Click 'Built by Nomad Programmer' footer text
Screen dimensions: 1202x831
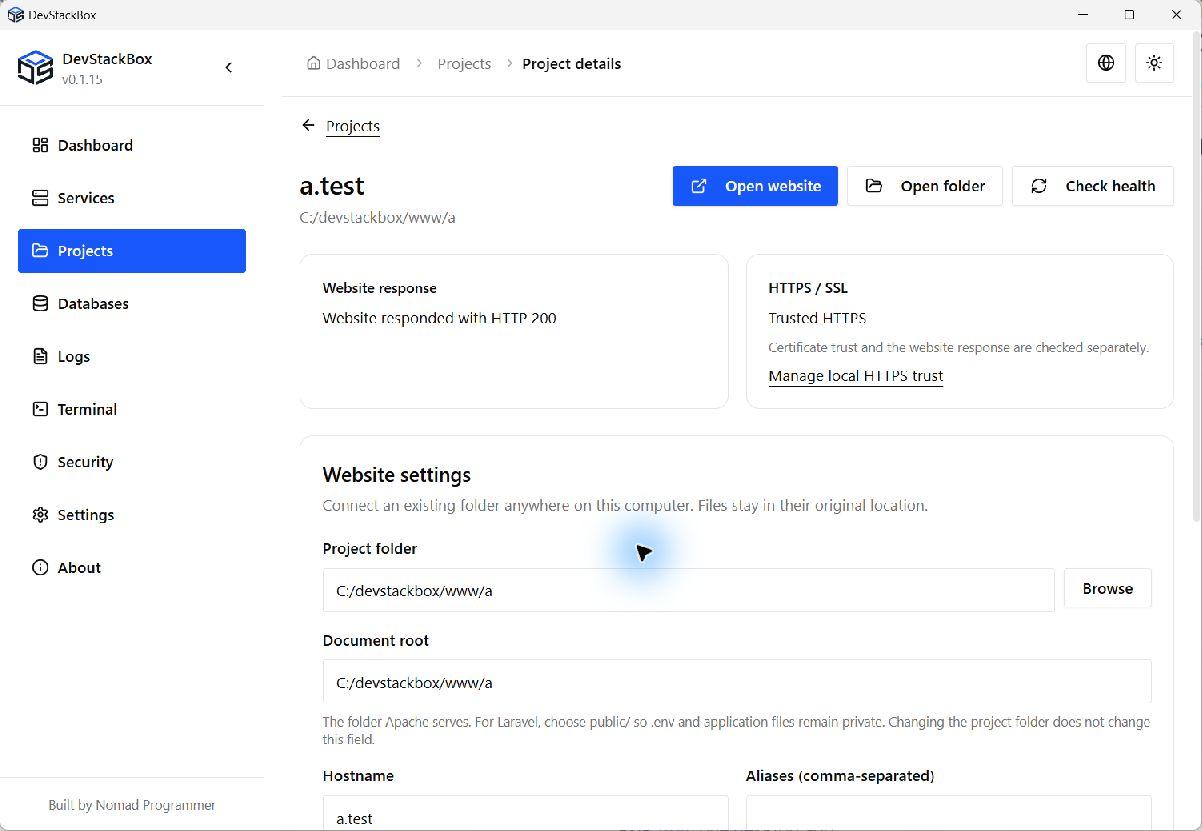point(132,805)
